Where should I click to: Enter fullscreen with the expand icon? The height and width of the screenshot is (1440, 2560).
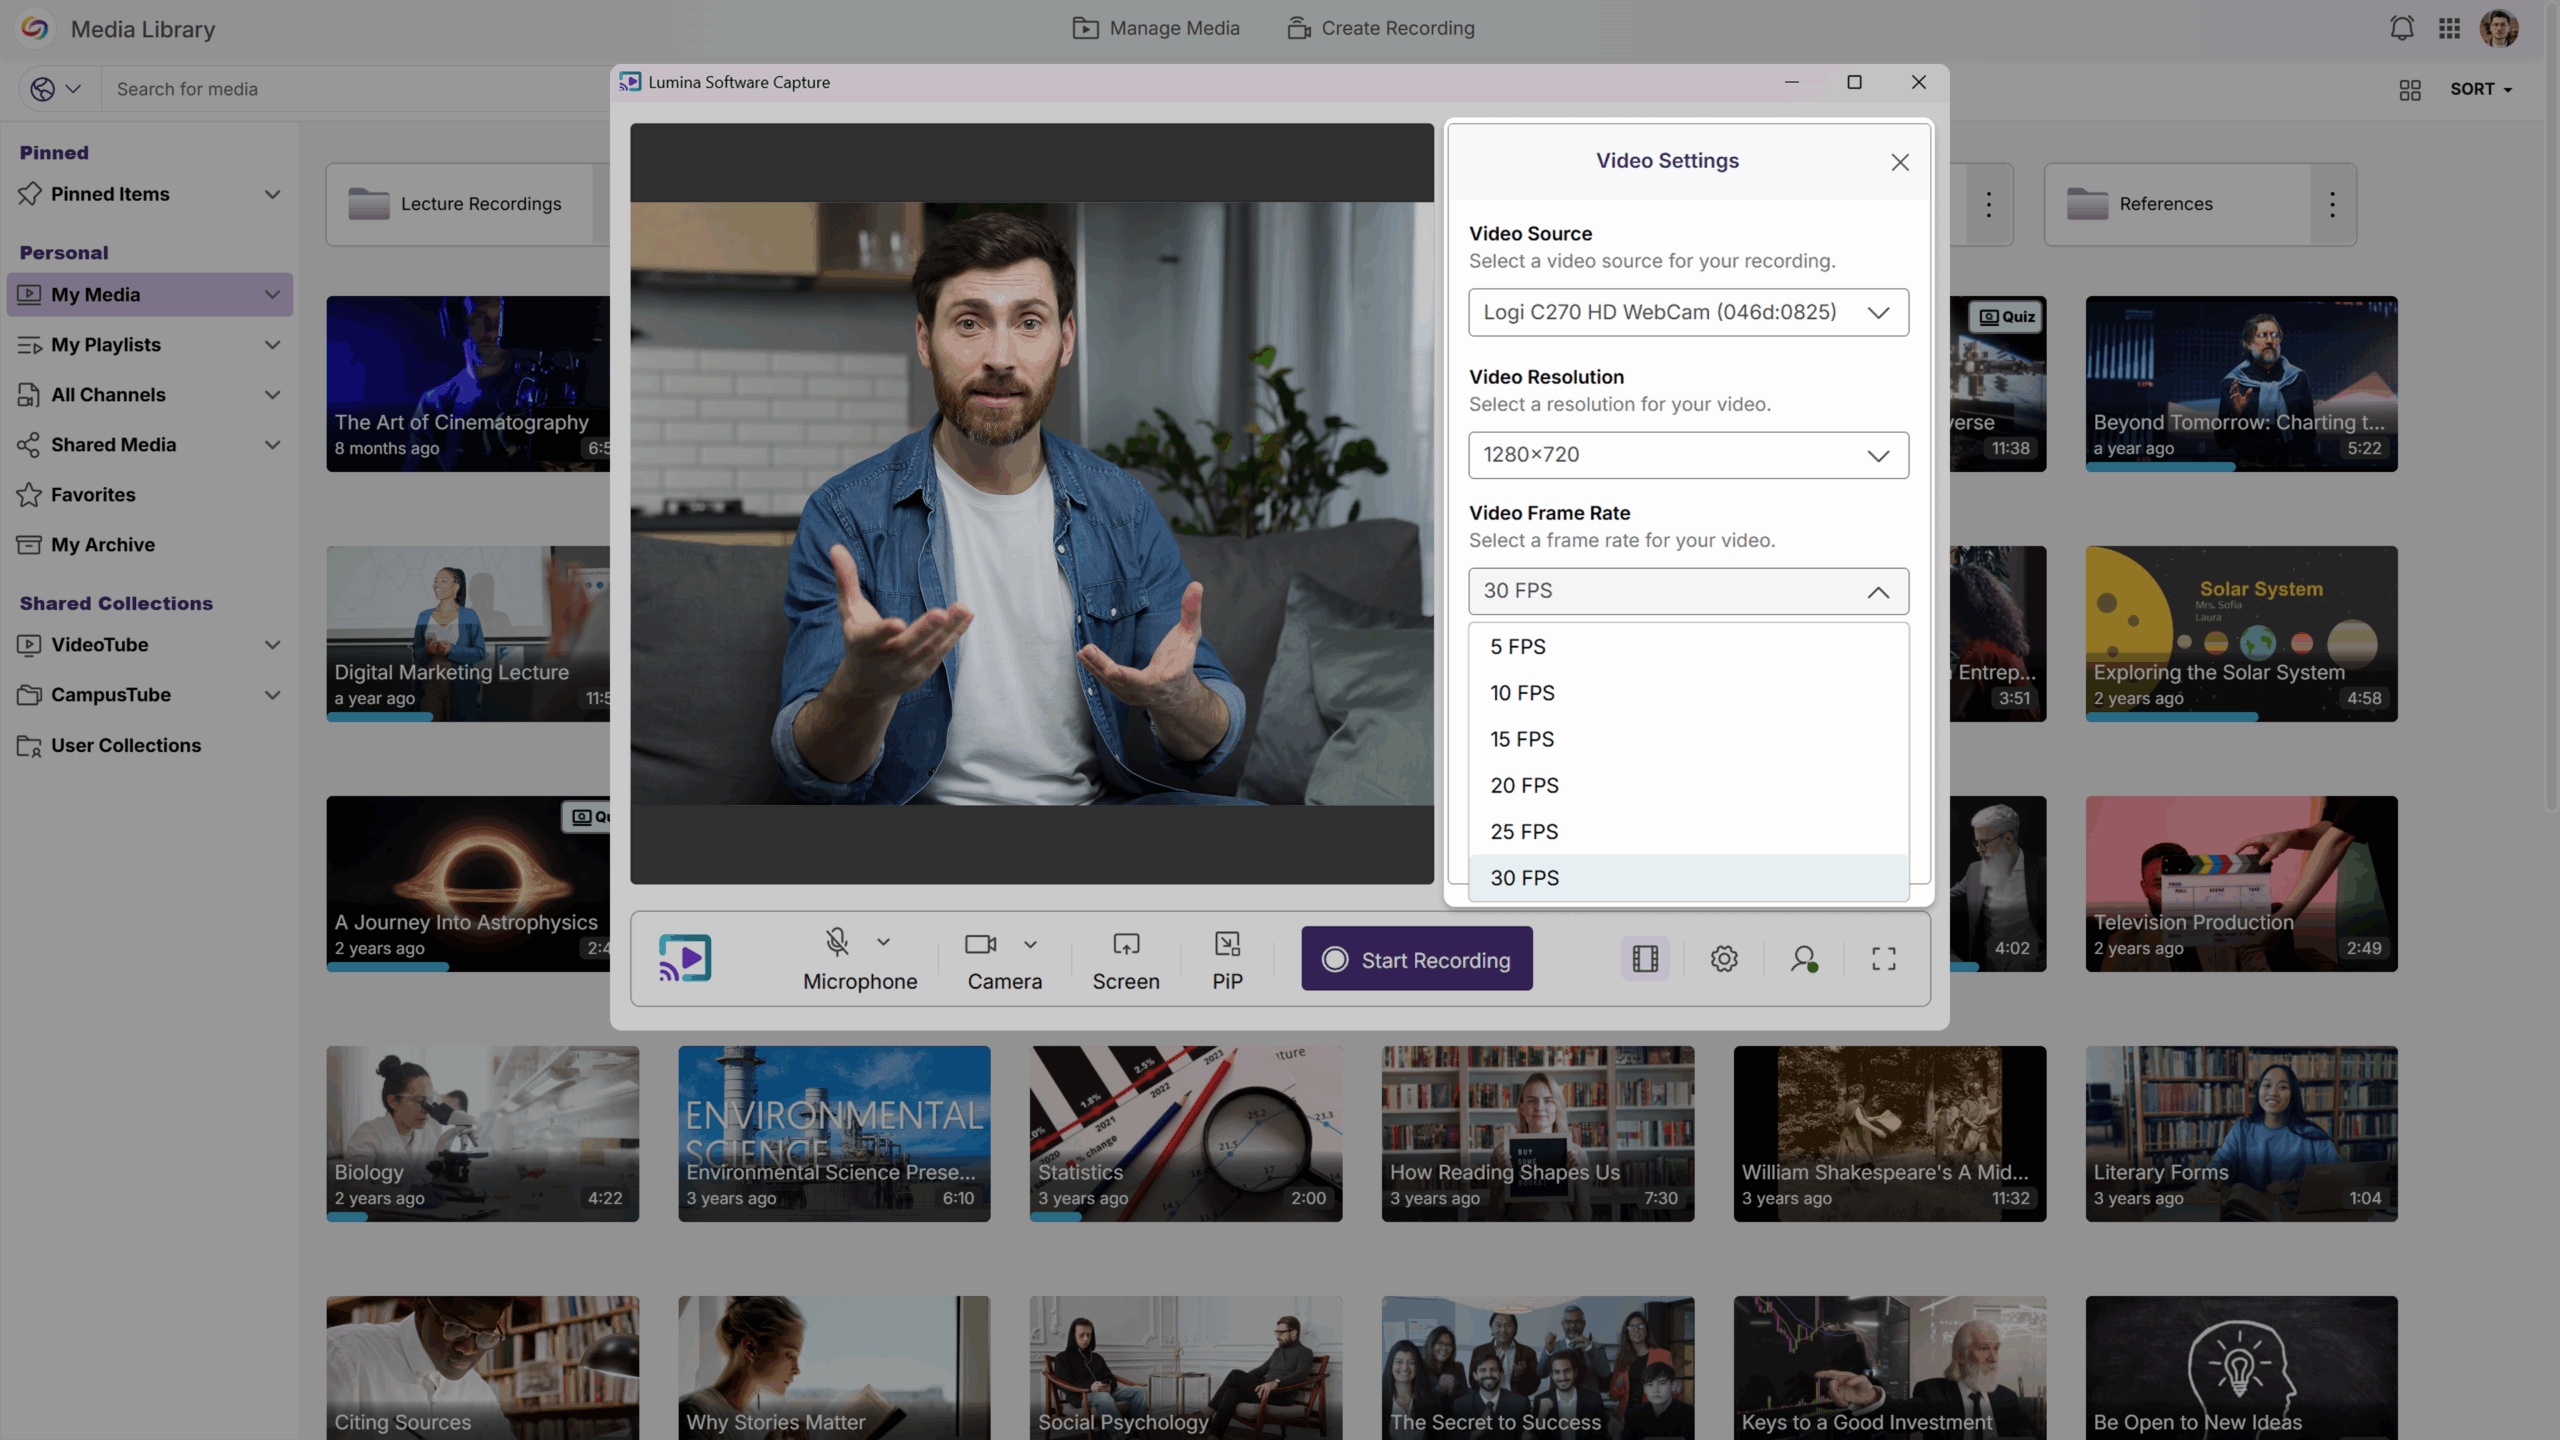[1884, 959]
